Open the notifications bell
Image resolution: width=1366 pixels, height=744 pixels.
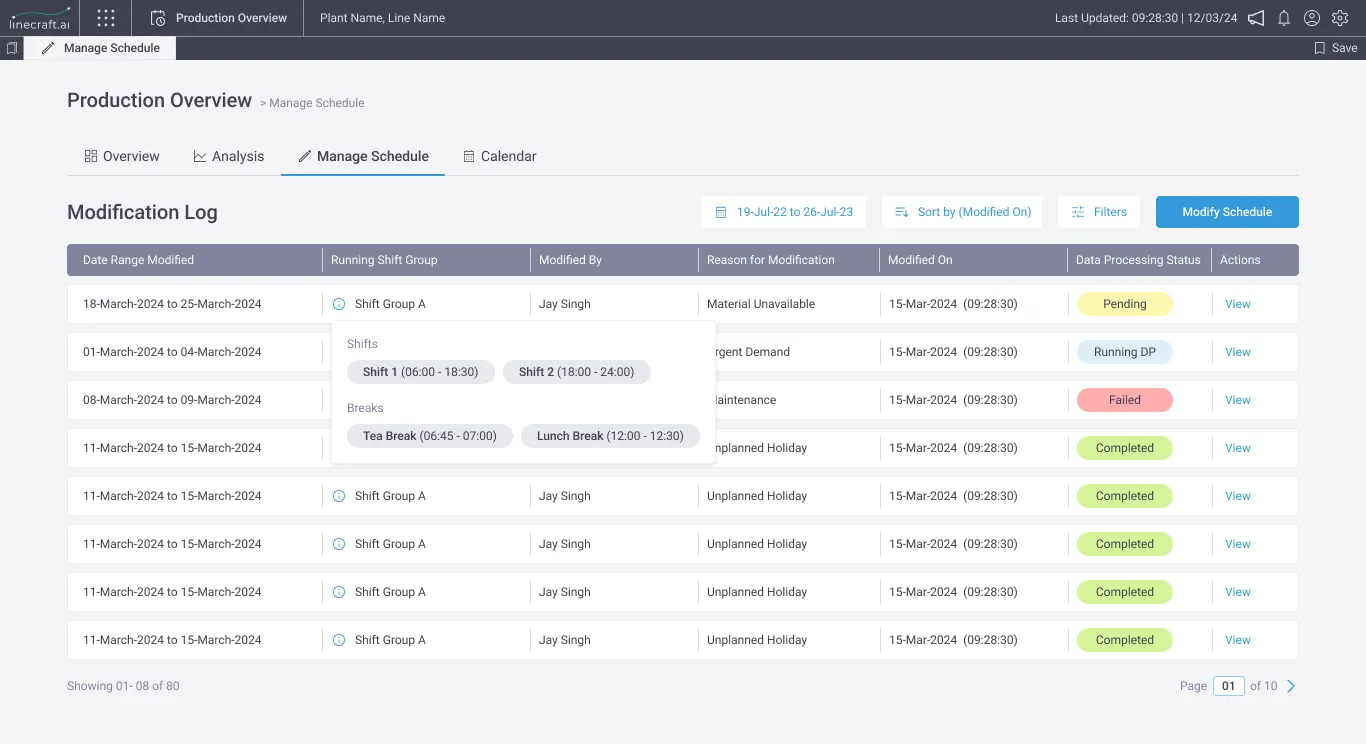(x=1284, y=18)
